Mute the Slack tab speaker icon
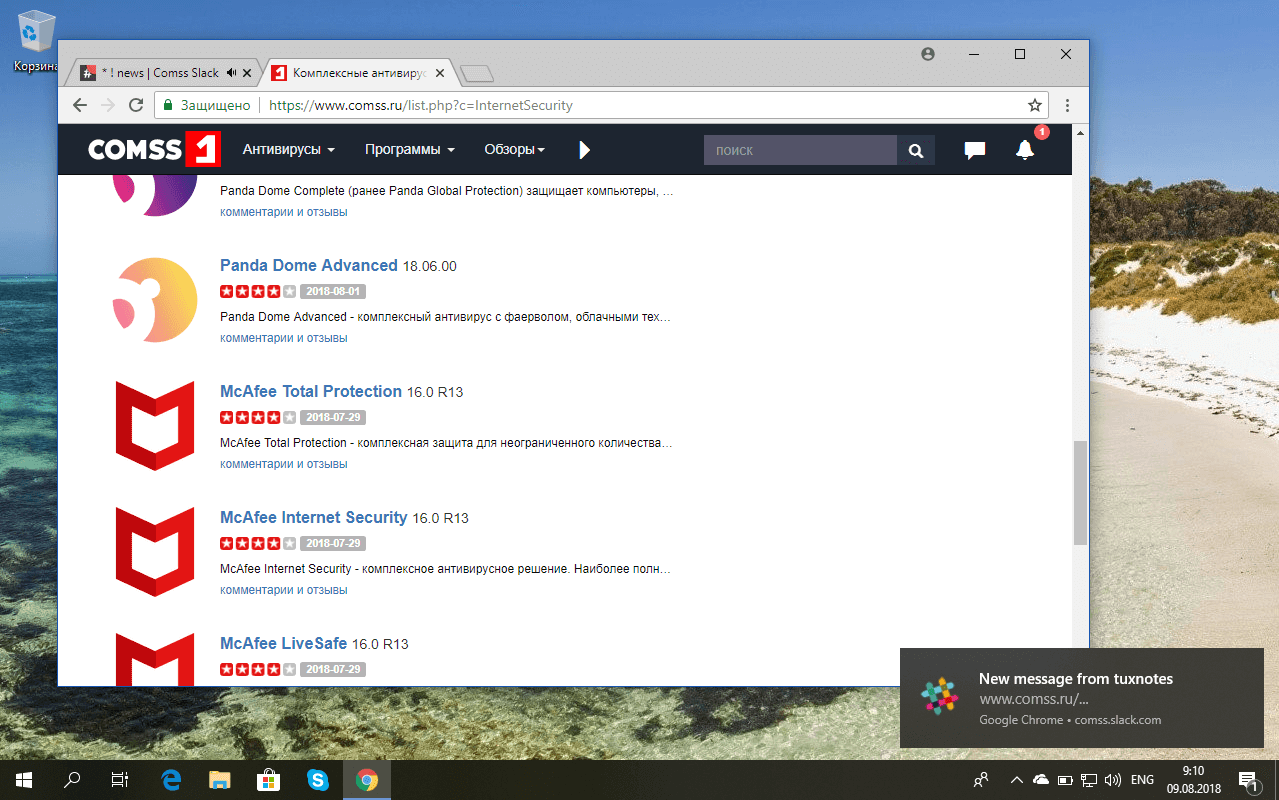Image resolution: width=1279 pixels, height=800 pixels. click(x=232, y=73)
